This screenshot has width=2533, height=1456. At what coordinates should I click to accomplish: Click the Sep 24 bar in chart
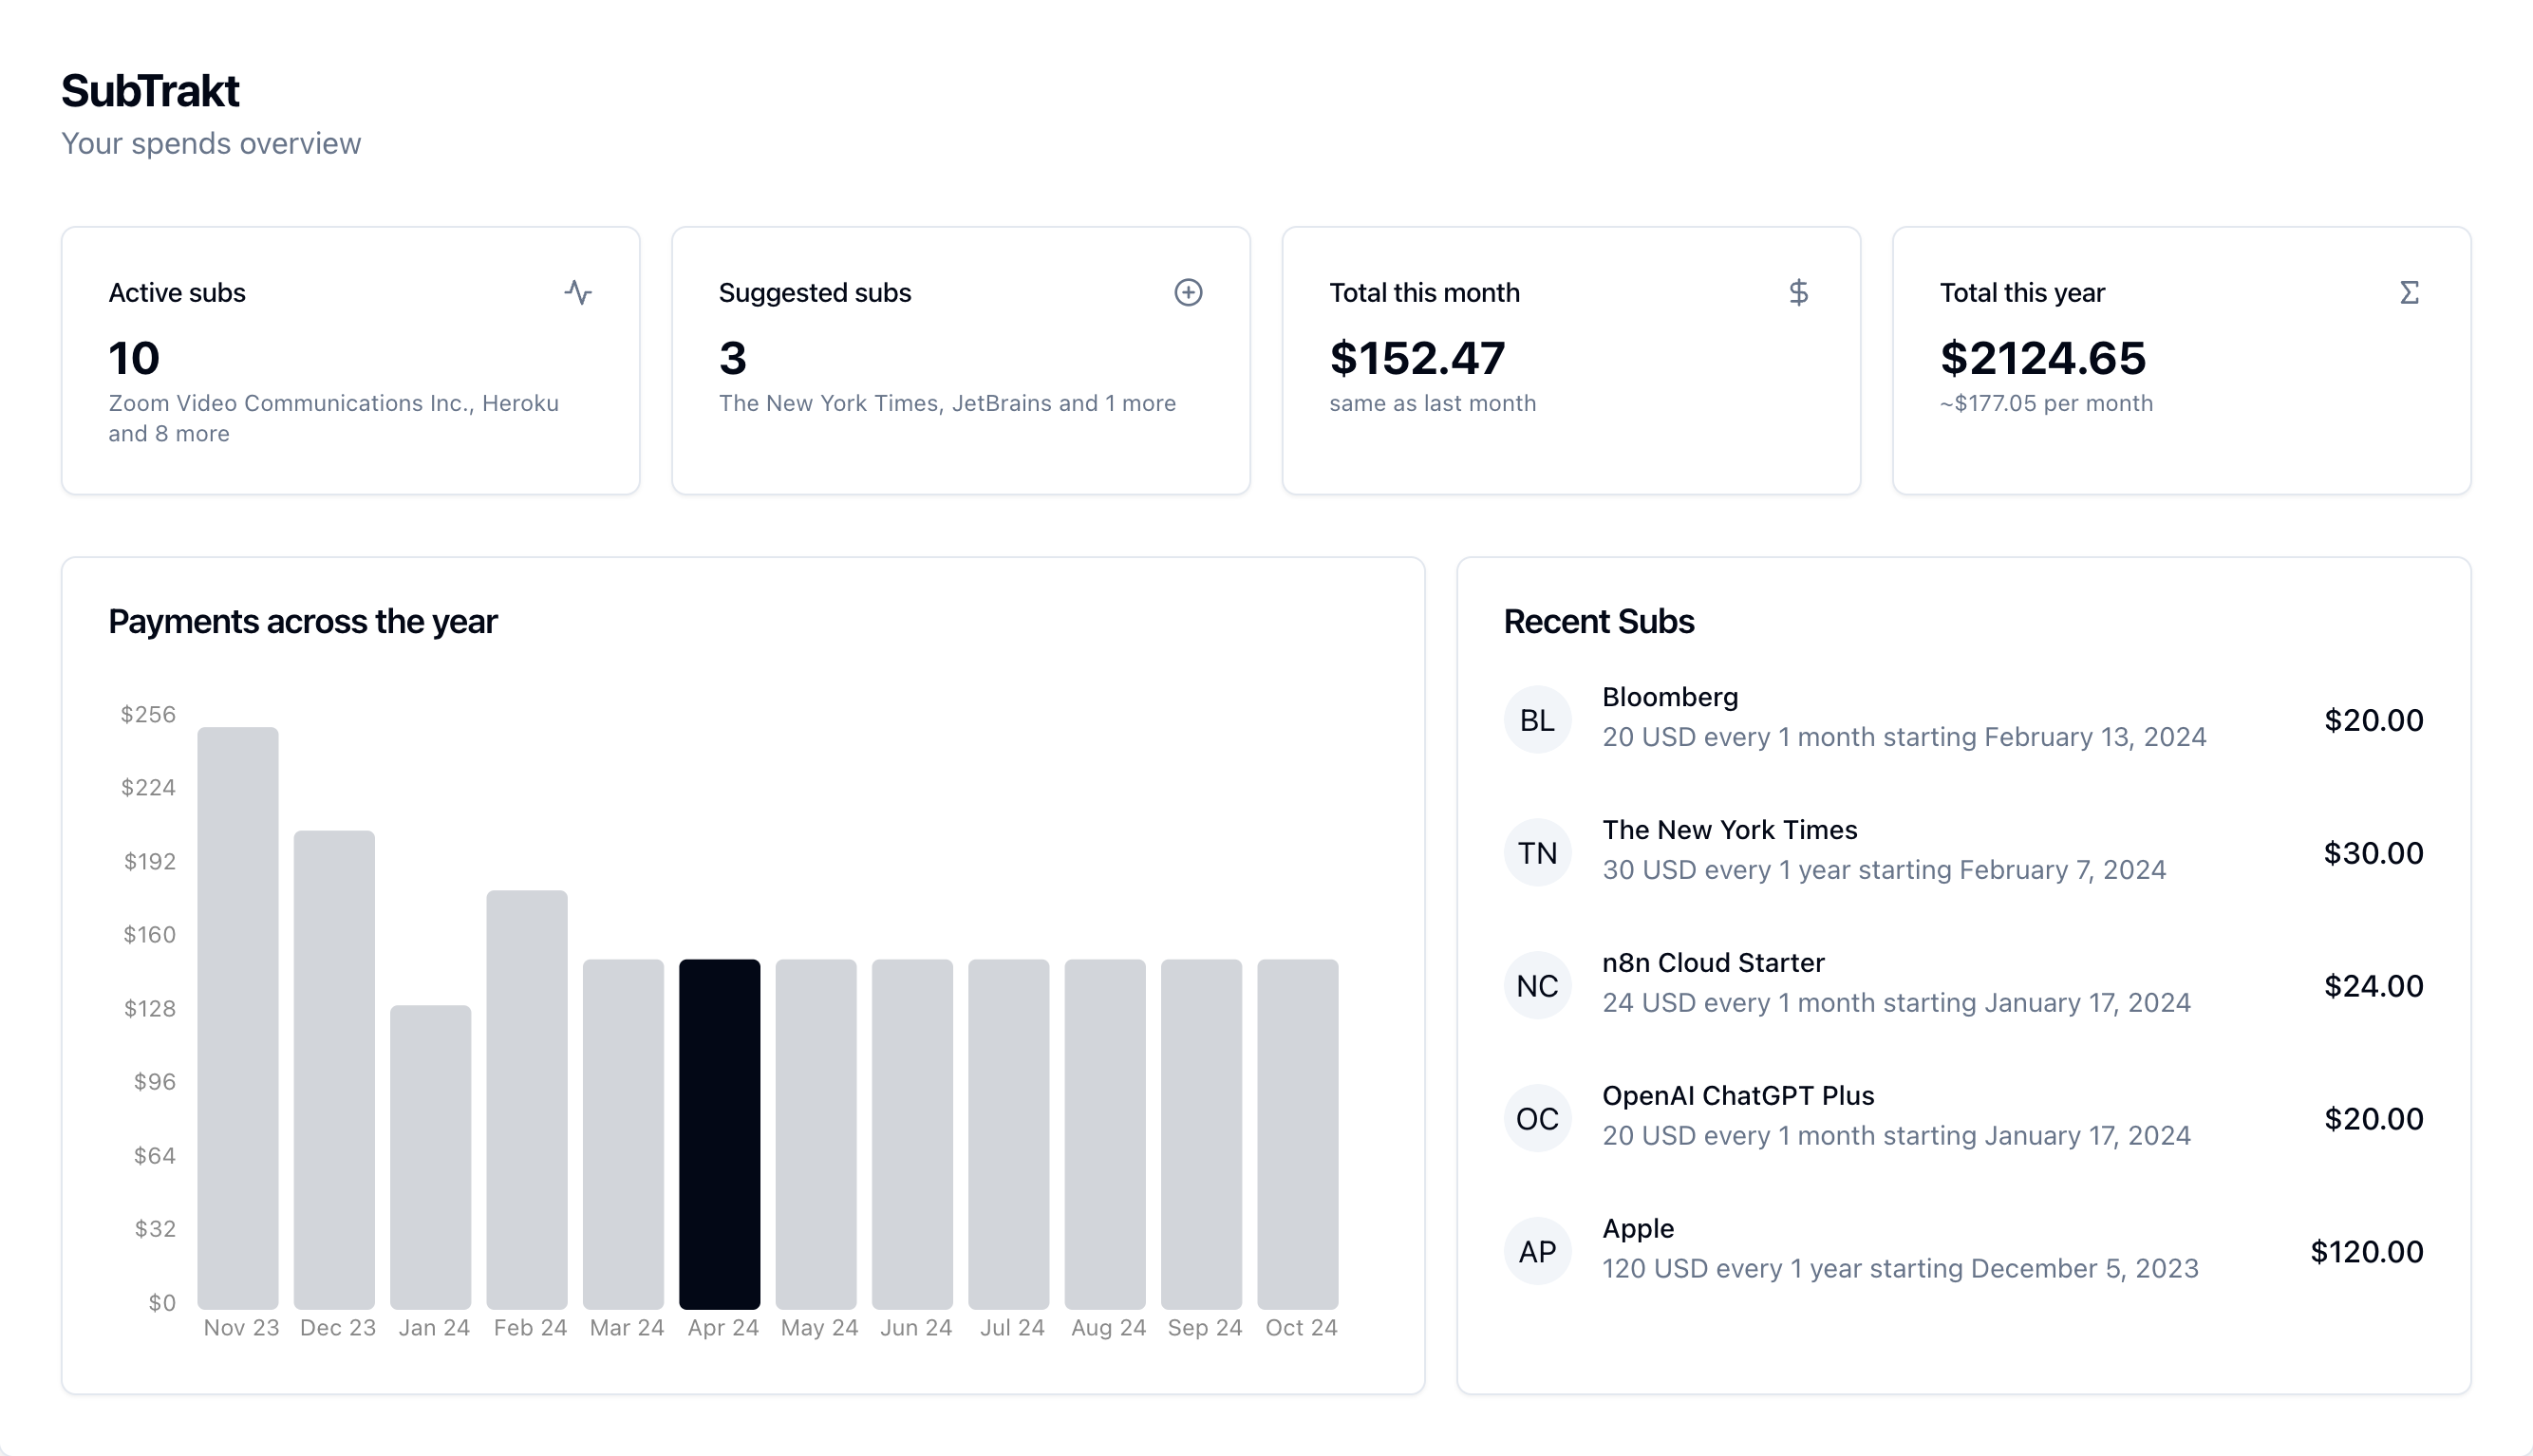(x=1201, y=1134)
